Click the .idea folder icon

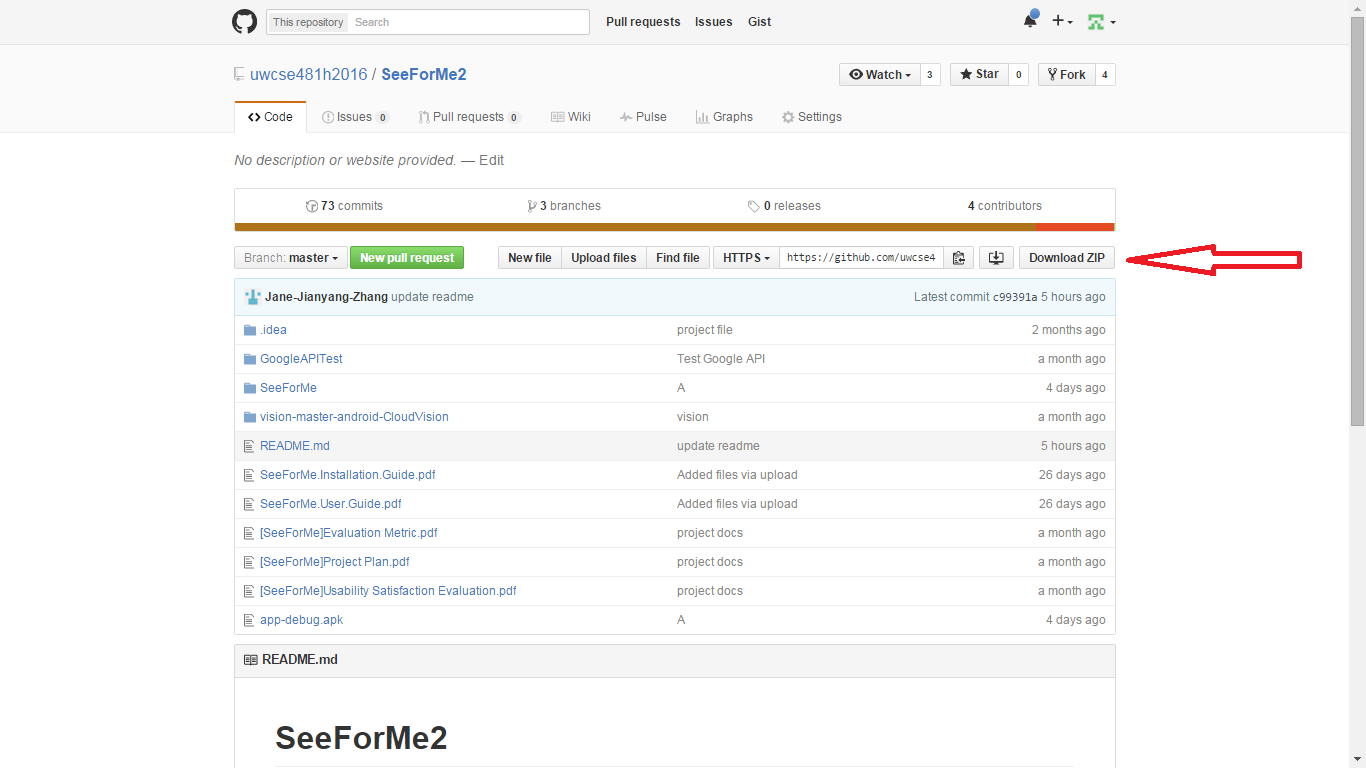click(x=250, y=330)
